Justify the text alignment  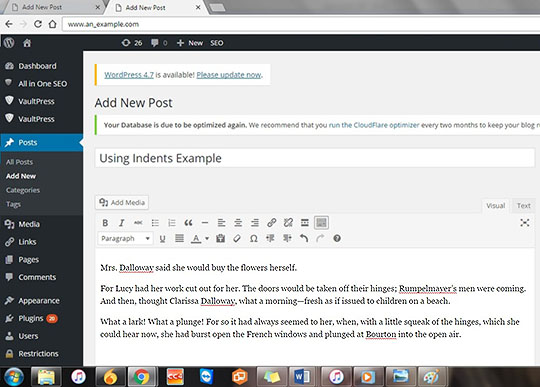click(179, 238)
